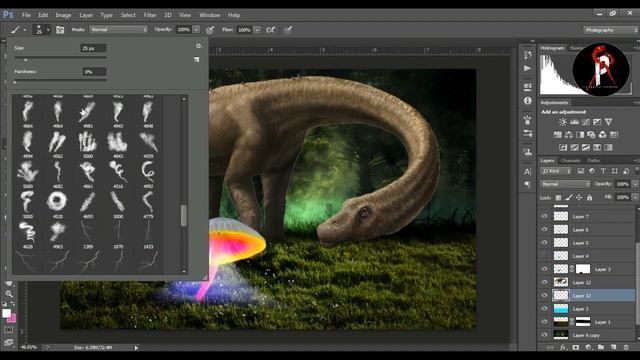Open the layer blend mode Normal dropdown
Screen dimensions: 640x360
pos(565,184)
